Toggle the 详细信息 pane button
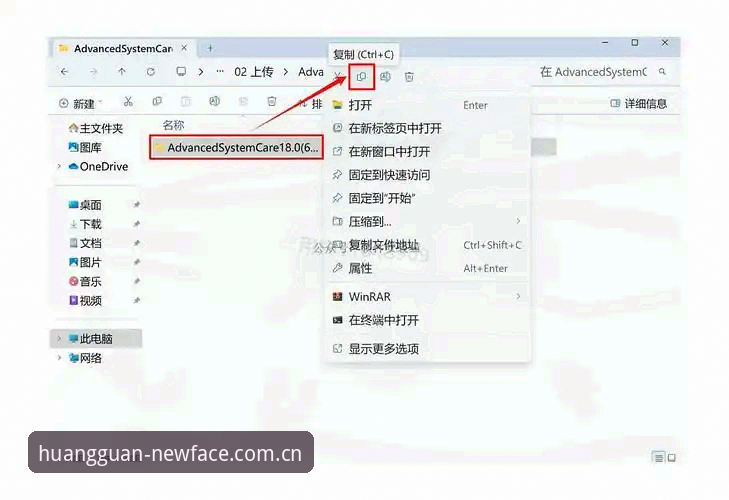Viewport: 729px width, 500px height. (x=638, y=103)
